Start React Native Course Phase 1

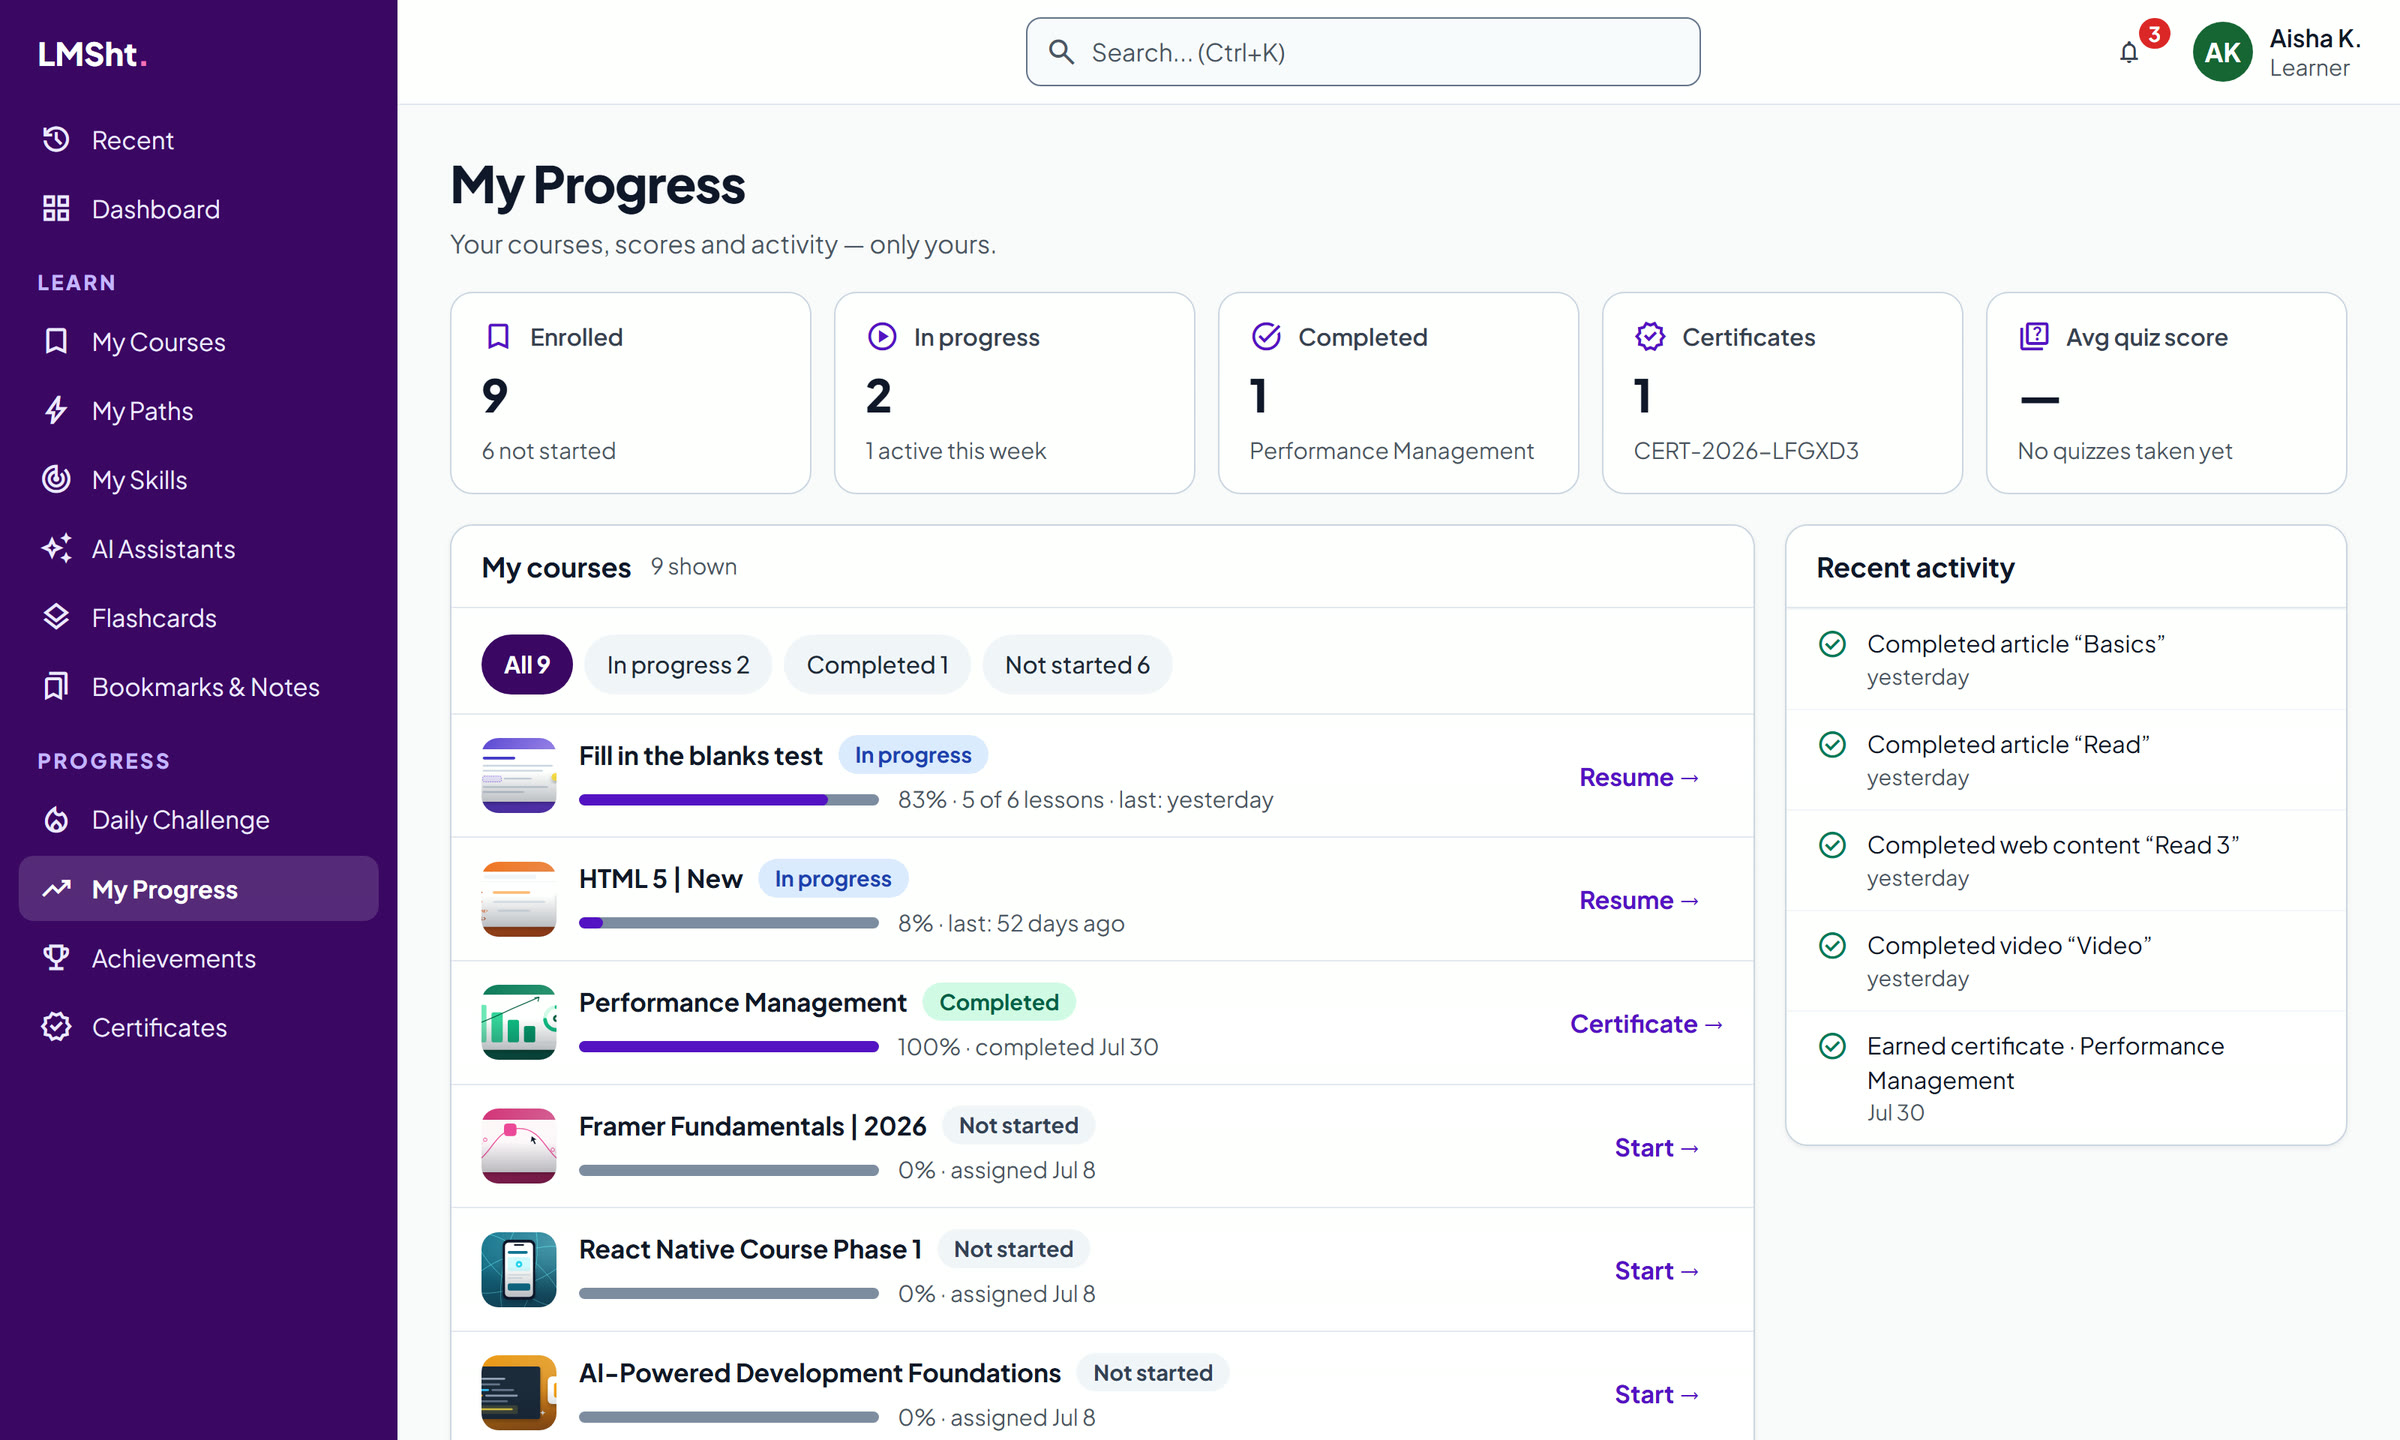pyautogui.click(x=1657, y=1271)
